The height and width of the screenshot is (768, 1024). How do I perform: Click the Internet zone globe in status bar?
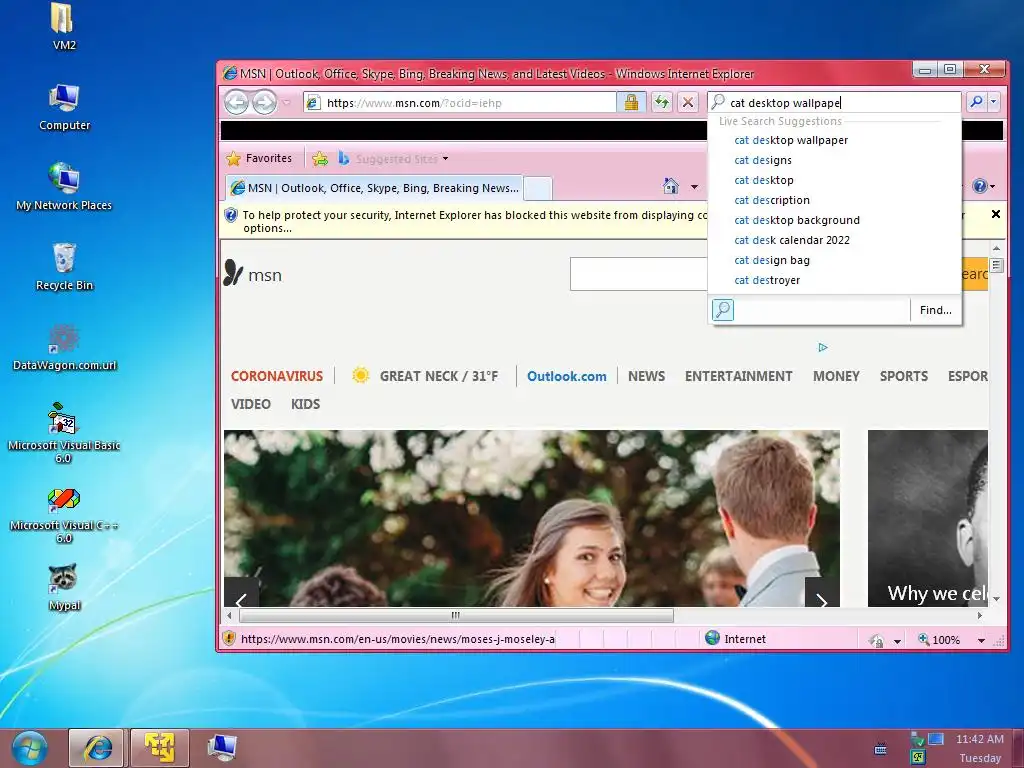712,638
